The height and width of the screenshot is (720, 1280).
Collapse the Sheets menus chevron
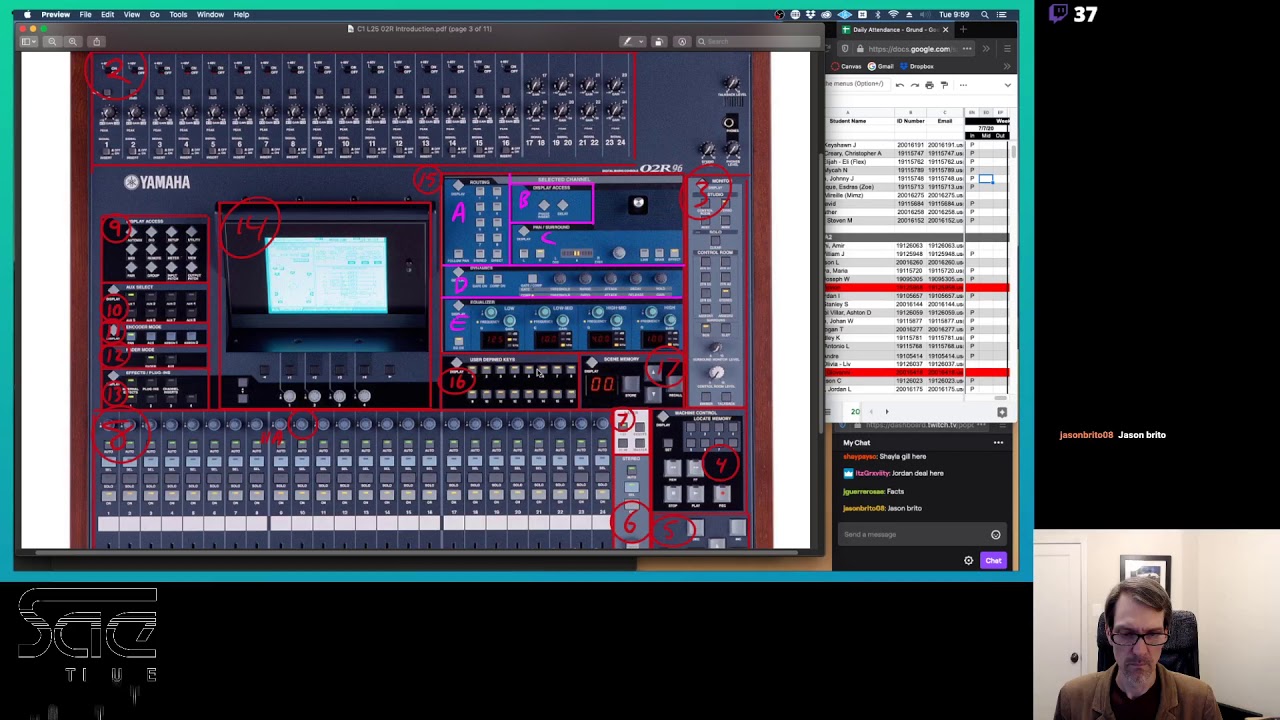click(x=1007, y=85)
